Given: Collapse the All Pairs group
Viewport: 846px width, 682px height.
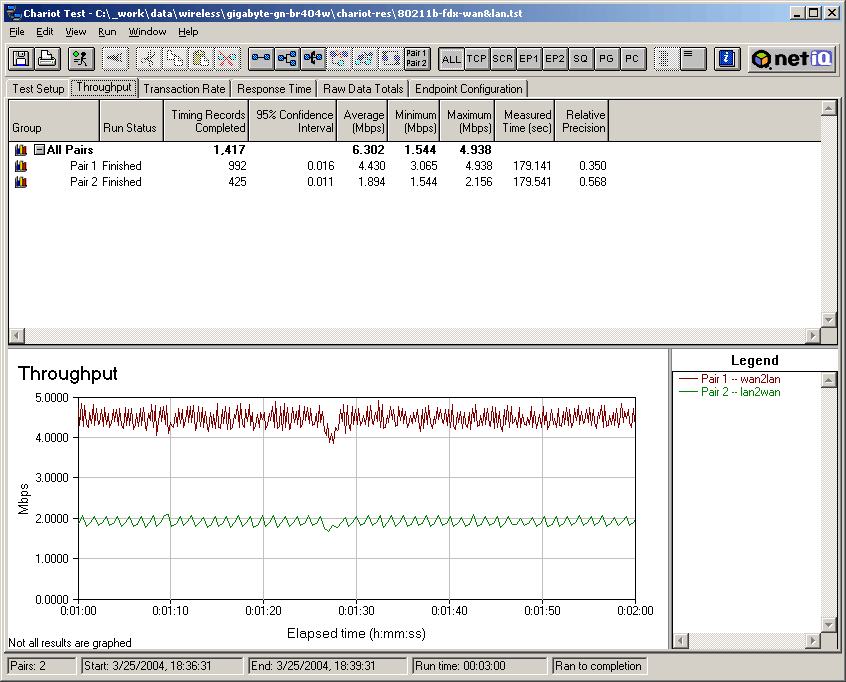Looking at the screenshot, I should pos(39,149).
